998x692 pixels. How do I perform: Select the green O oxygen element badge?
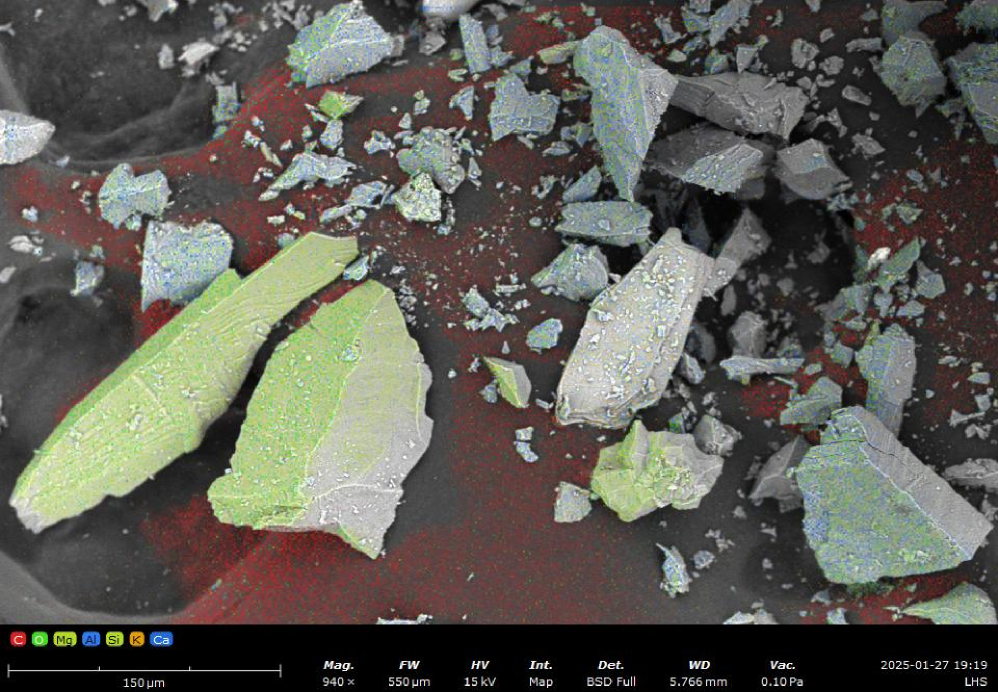pyautogui.click(x=40, y=639)
